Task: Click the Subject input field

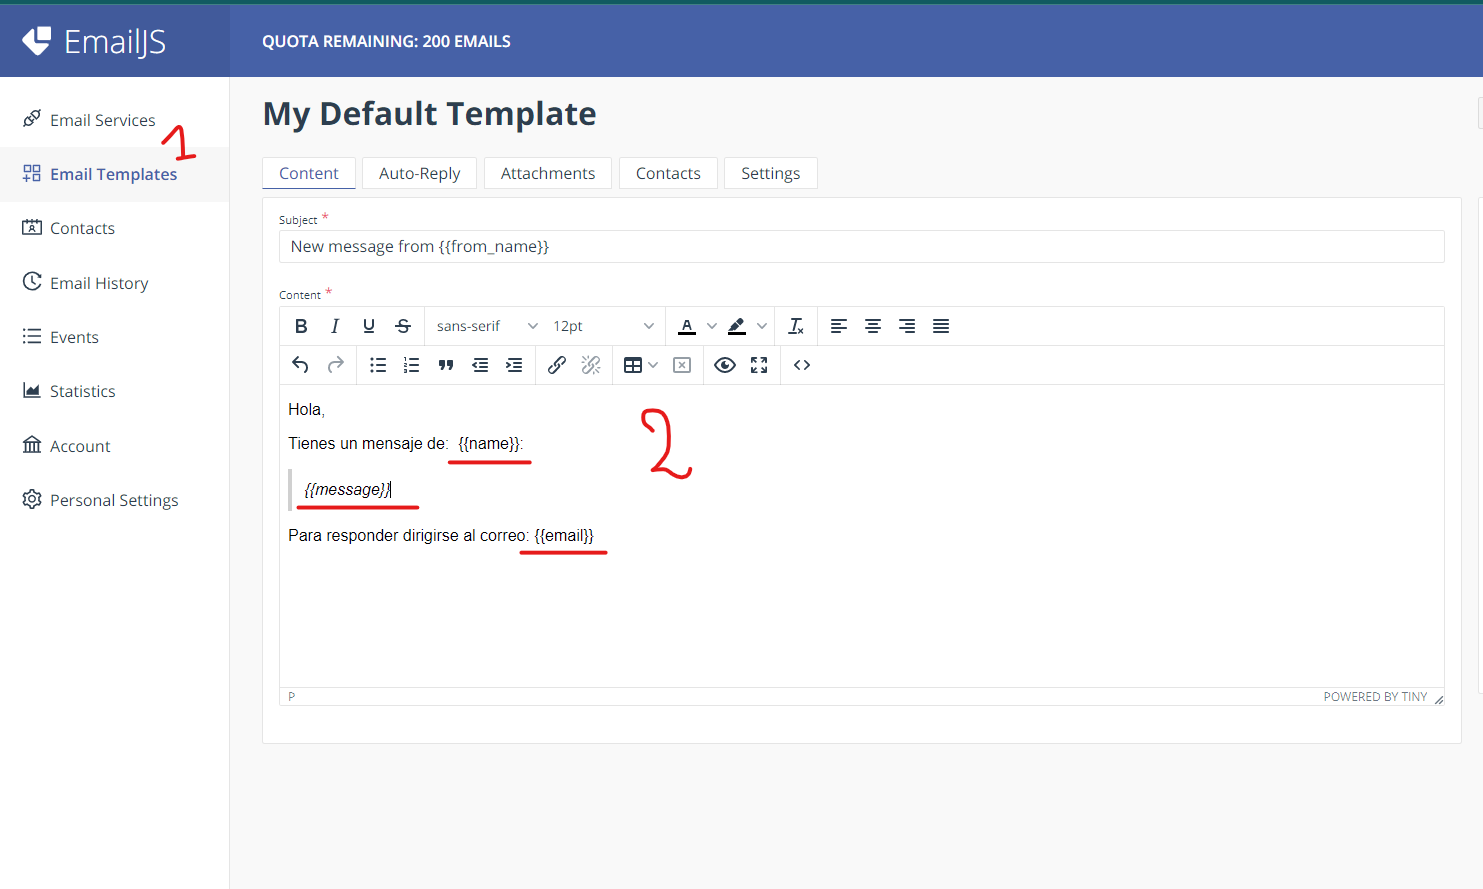Action: click(861, 247)
